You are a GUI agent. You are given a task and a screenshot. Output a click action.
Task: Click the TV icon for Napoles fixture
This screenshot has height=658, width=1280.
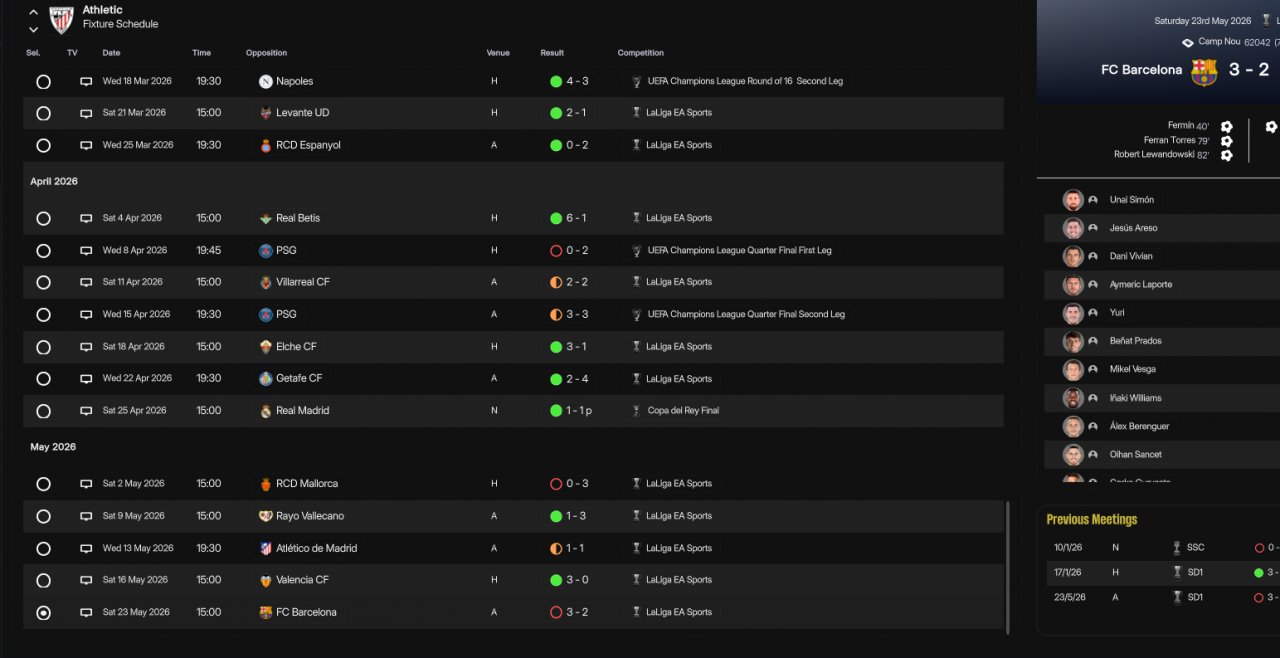(x=86, y=82)
